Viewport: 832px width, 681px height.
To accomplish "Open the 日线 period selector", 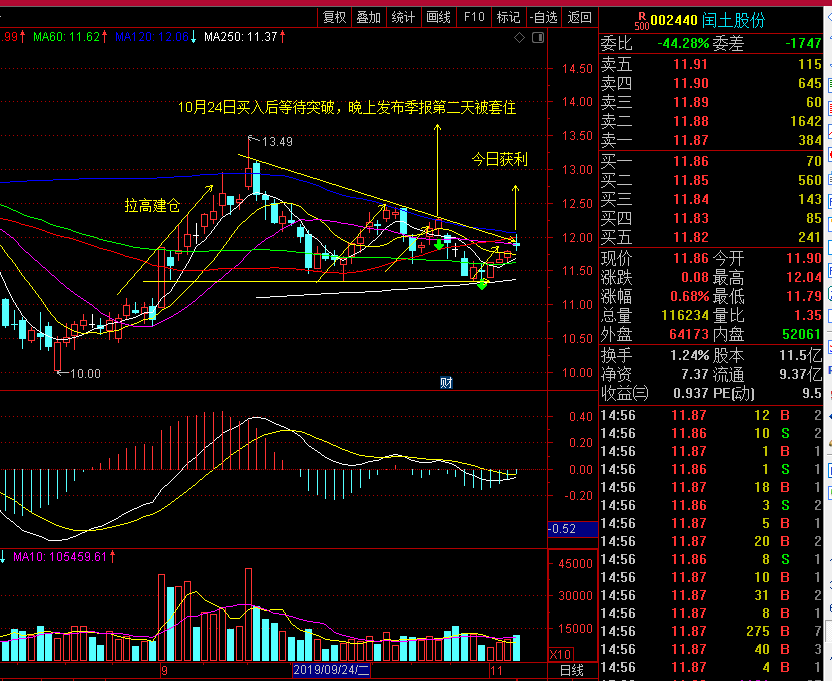I will point(572,670).
